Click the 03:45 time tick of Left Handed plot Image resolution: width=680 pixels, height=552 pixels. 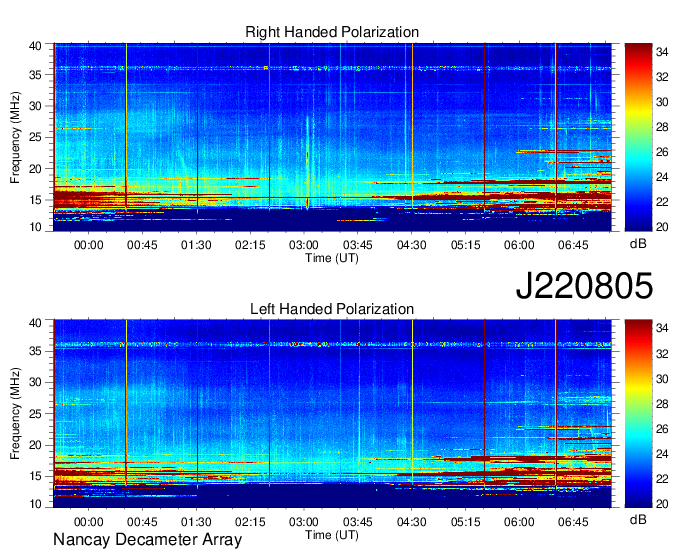pyautogui.click(x=358, y=522)
